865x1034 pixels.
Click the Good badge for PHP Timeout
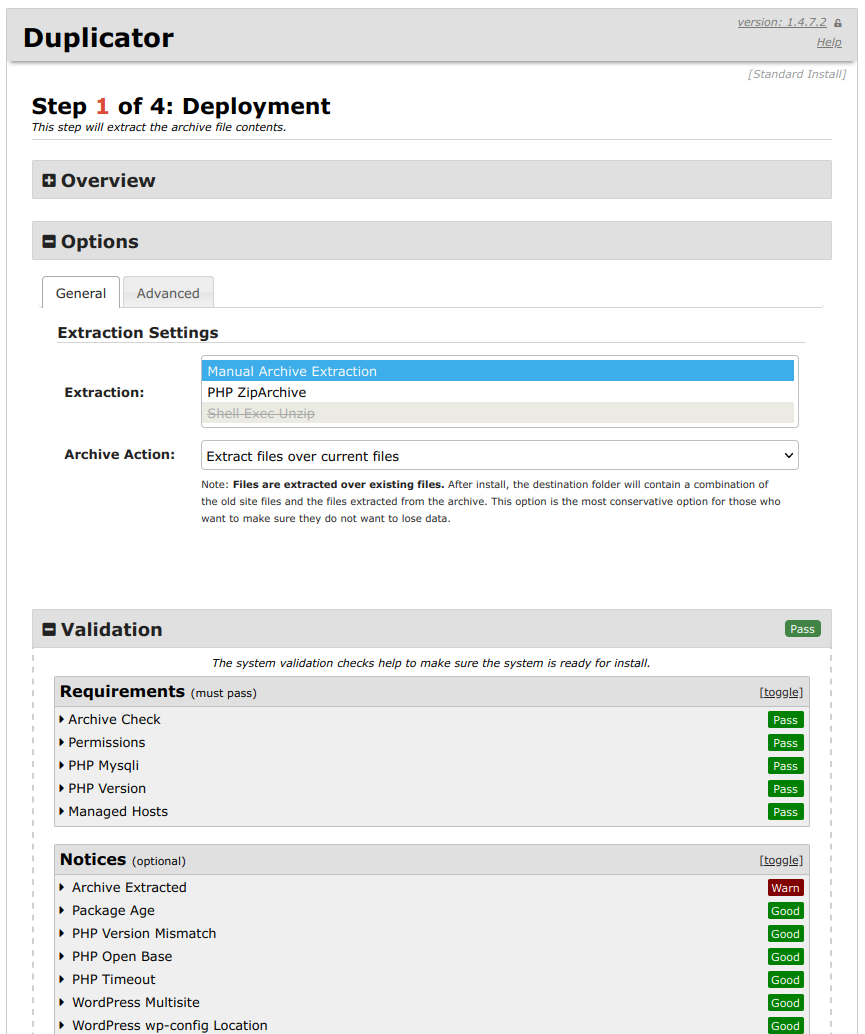coord(785,981)
